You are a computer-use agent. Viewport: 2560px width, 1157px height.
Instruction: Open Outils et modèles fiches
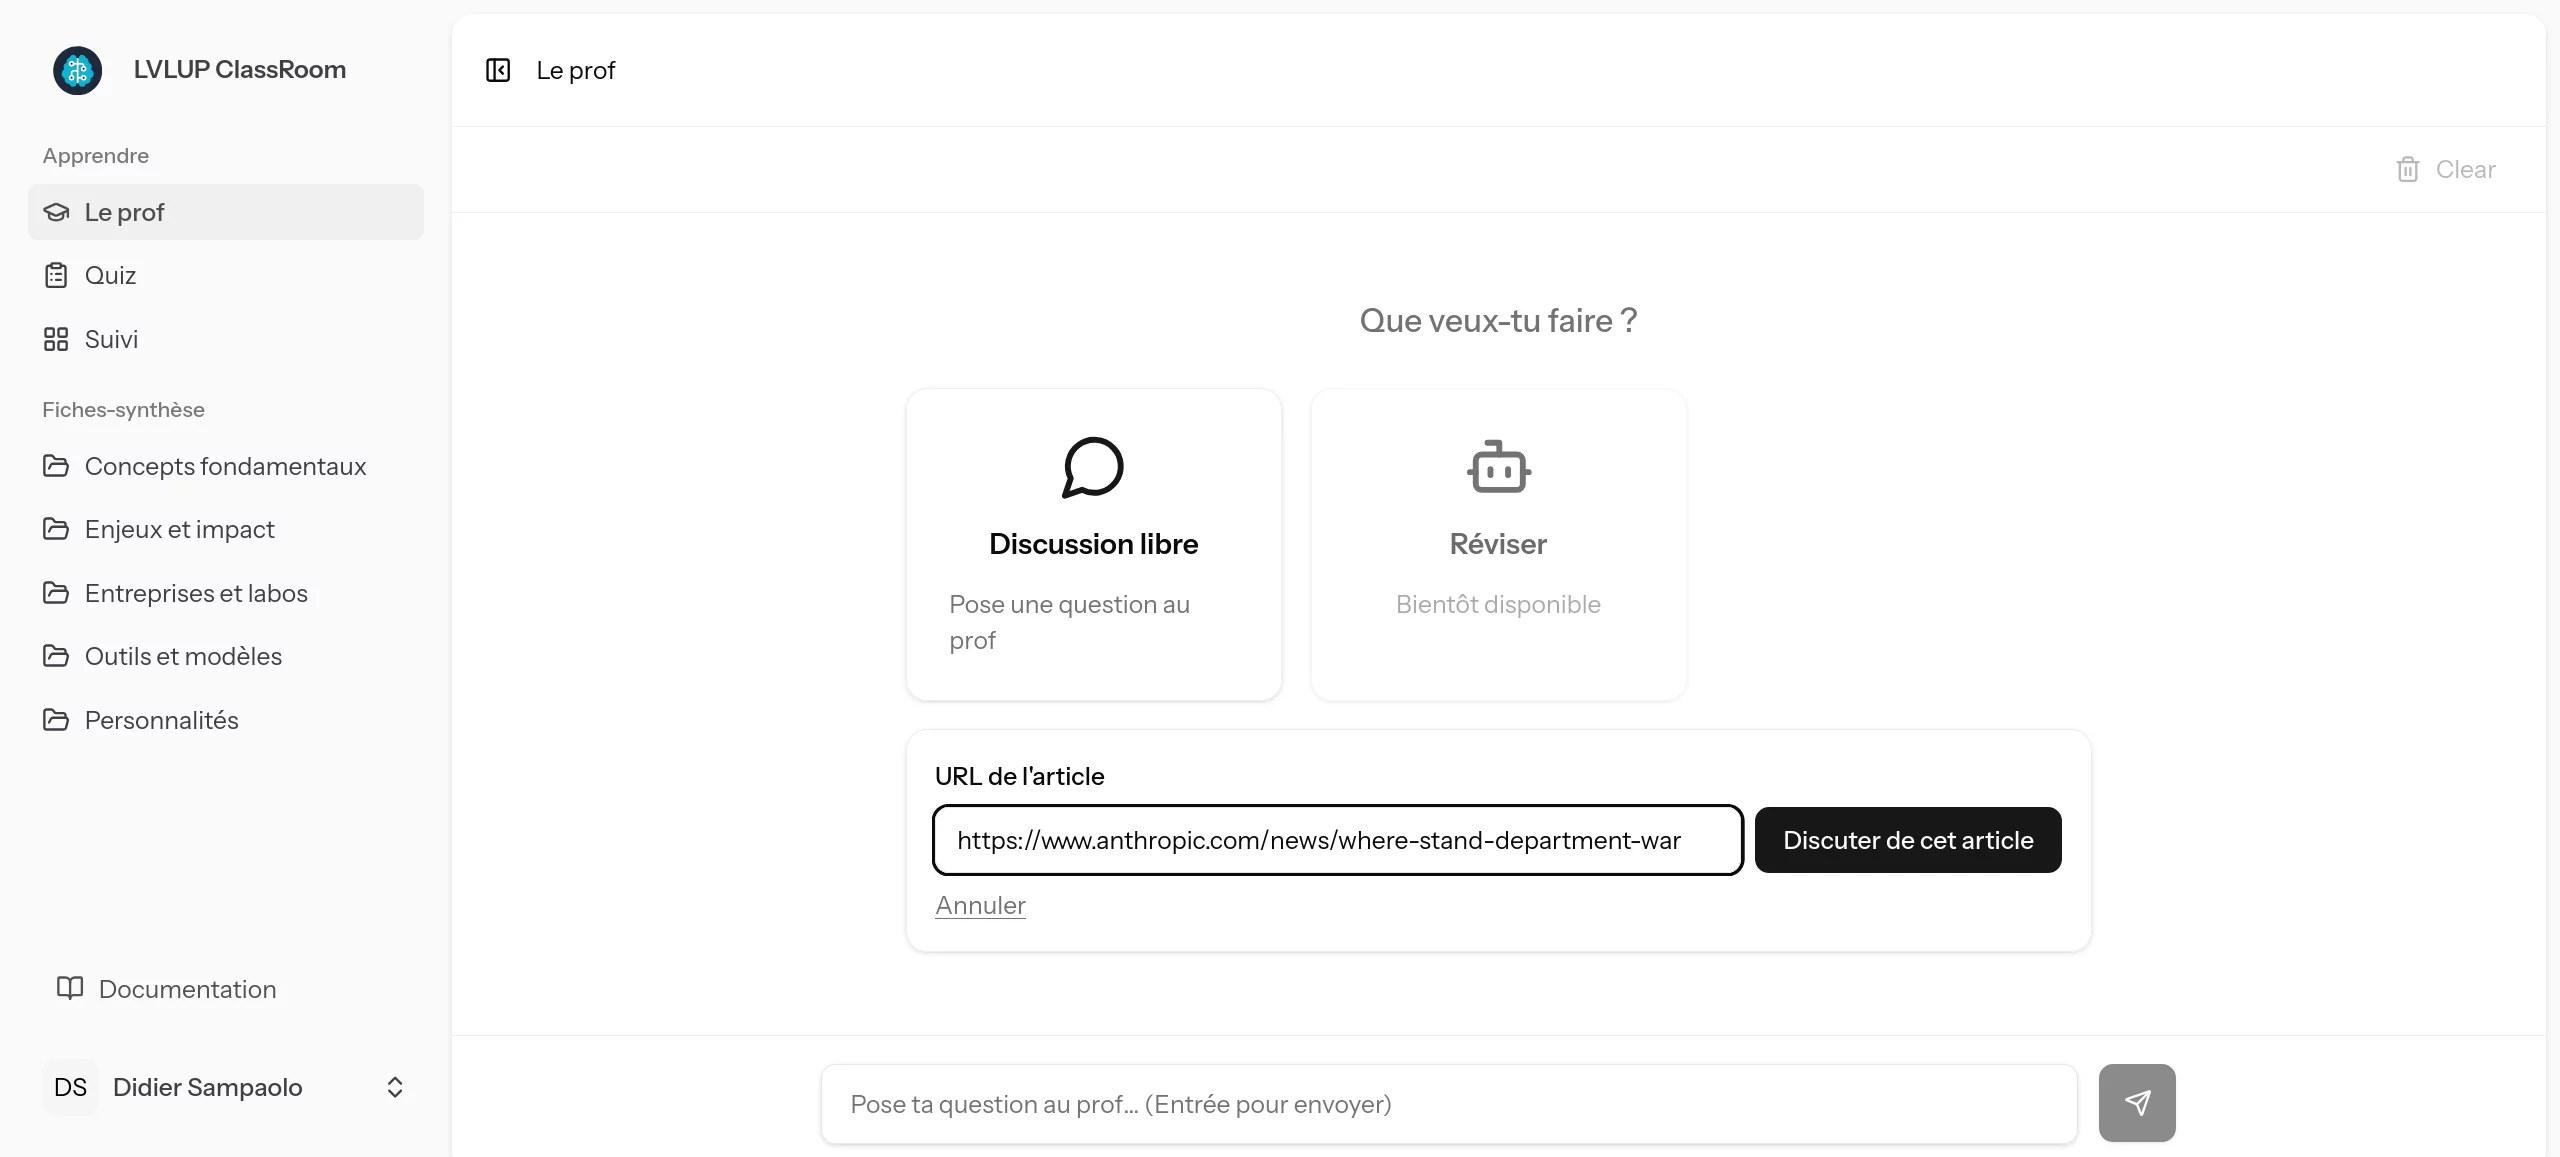(183, 656)
